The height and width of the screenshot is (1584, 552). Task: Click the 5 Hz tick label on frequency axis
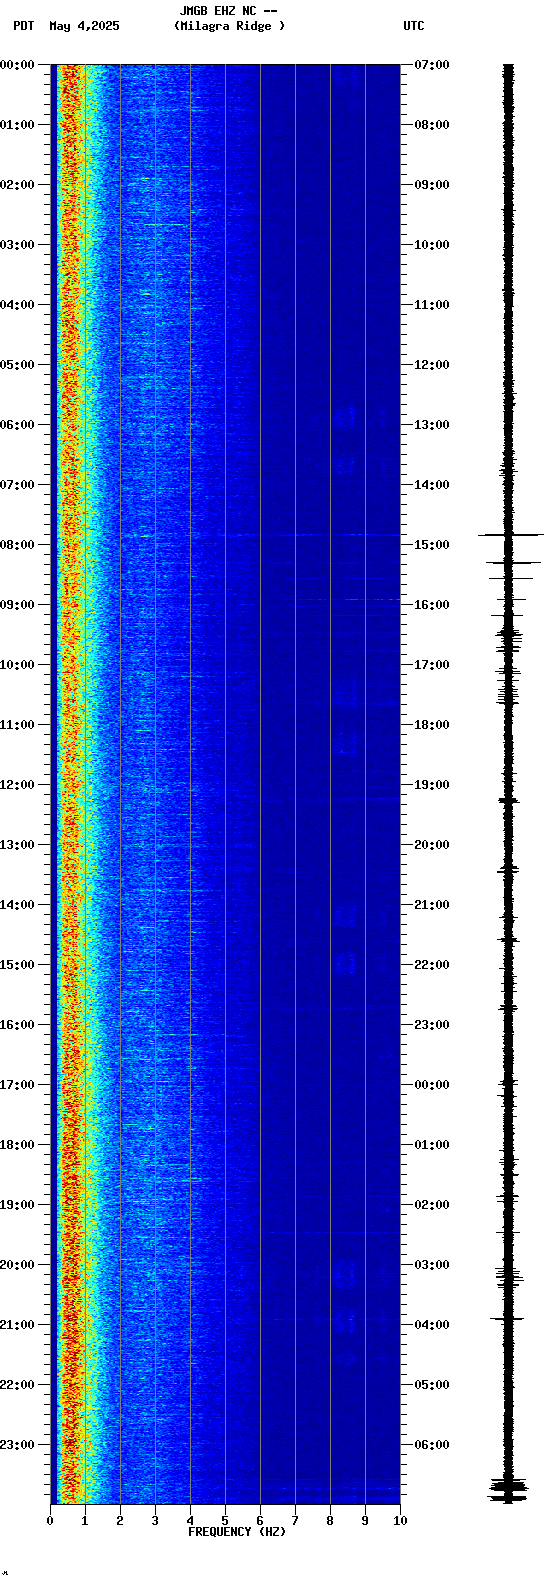point(225,1521)
